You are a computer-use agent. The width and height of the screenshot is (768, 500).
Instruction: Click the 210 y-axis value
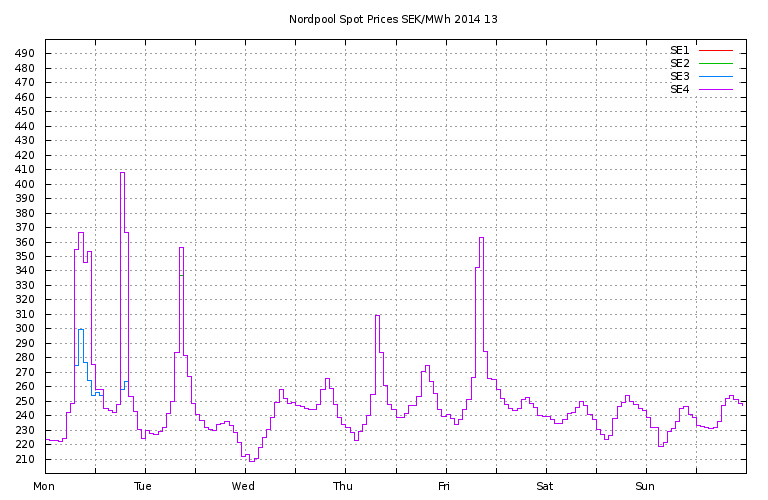pos(24,459)
